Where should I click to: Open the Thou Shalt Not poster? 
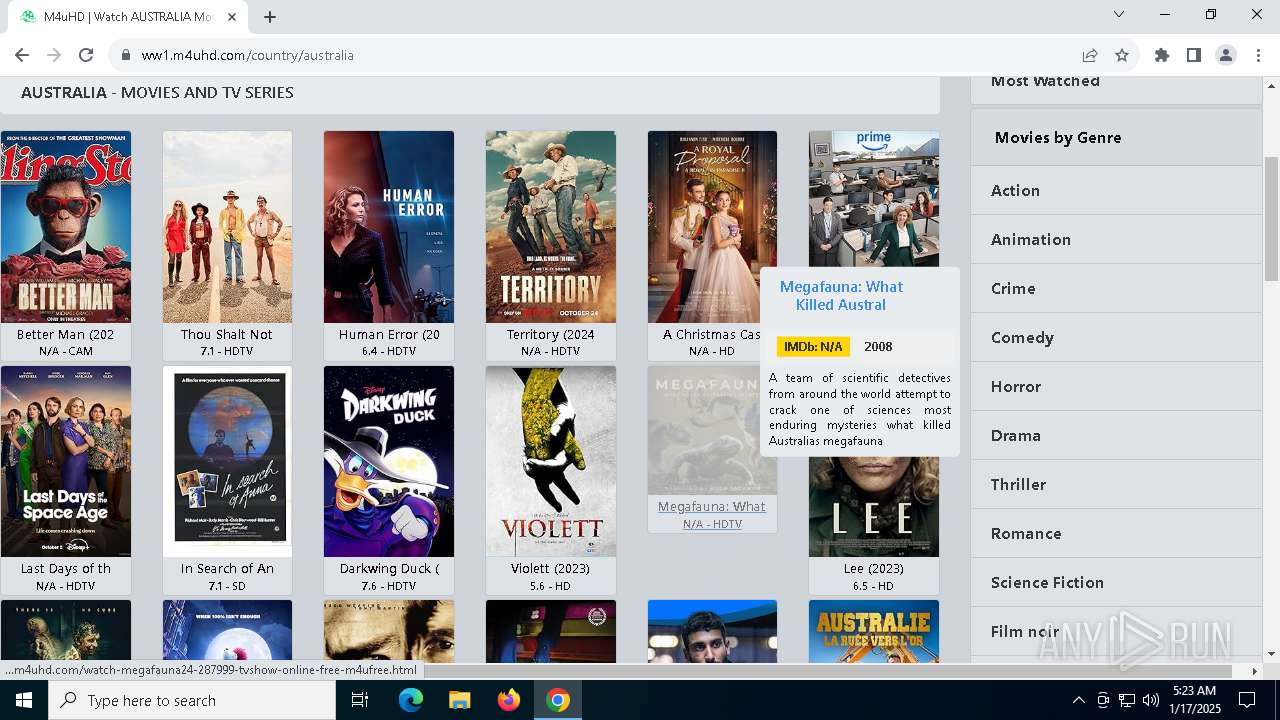[x=227, y=227]
